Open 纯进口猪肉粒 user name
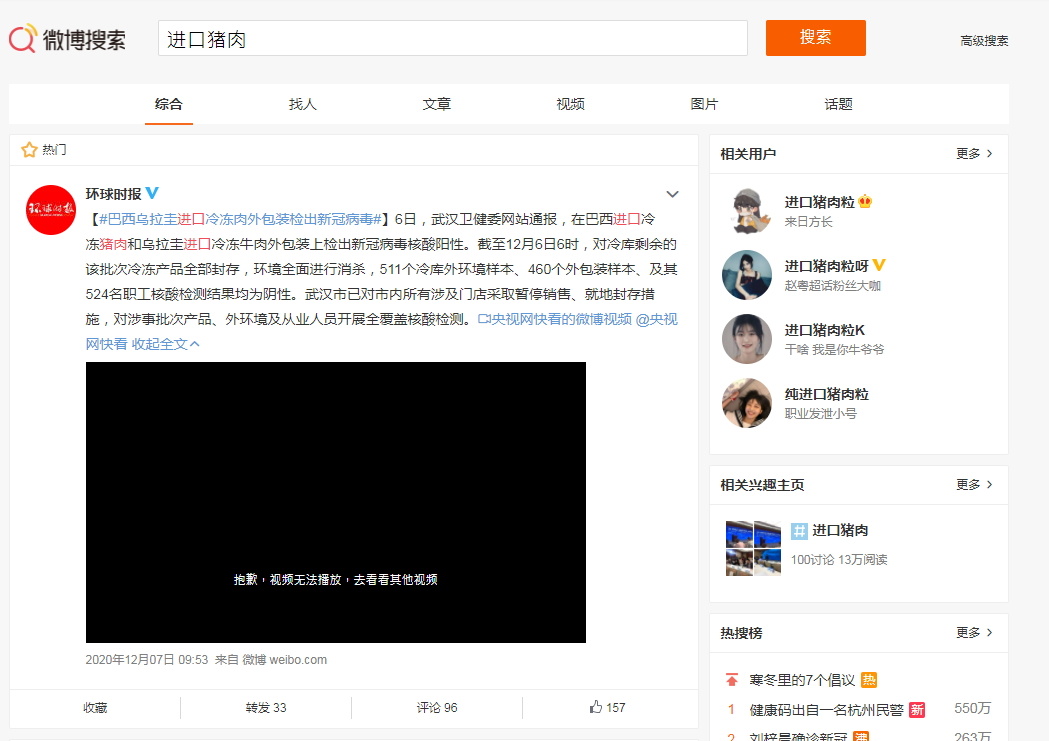 click(x=827, y=394)
